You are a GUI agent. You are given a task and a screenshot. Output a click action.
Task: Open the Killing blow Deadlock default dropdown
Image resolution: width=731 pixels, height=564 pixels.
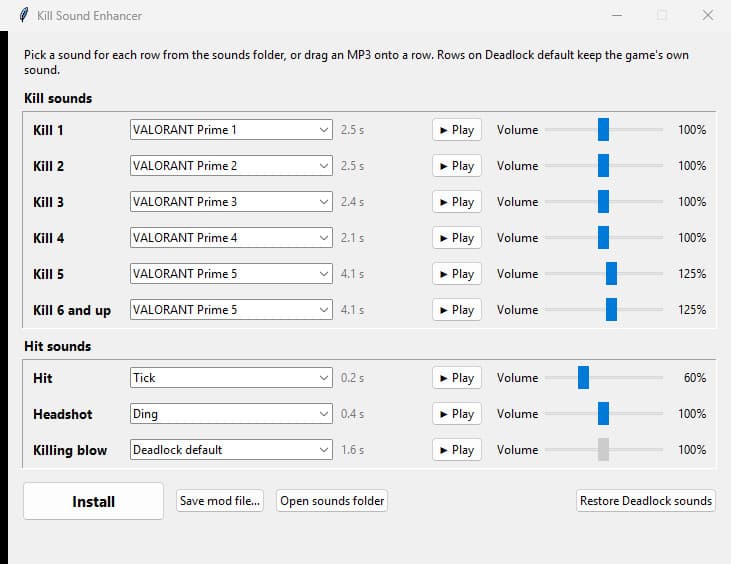(x=231, y=450)
